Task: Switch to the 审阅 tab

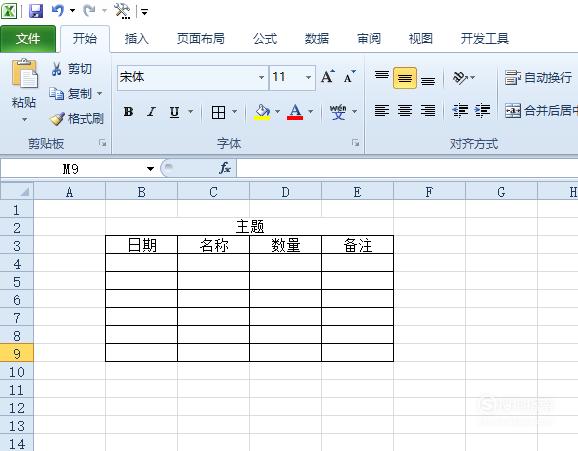Action: pyautogui.click(x=369, y=38)
